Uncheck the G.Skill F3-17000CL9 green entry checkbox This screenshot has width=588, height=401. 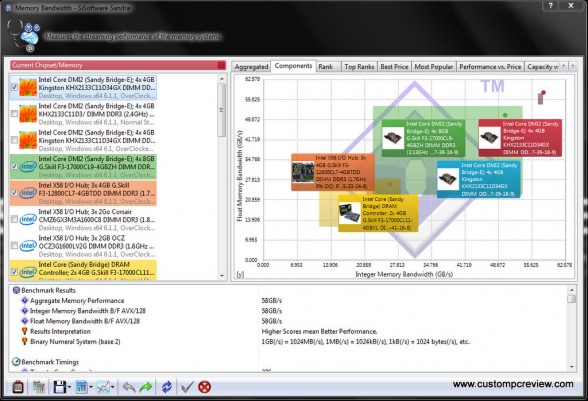(14, 166)
